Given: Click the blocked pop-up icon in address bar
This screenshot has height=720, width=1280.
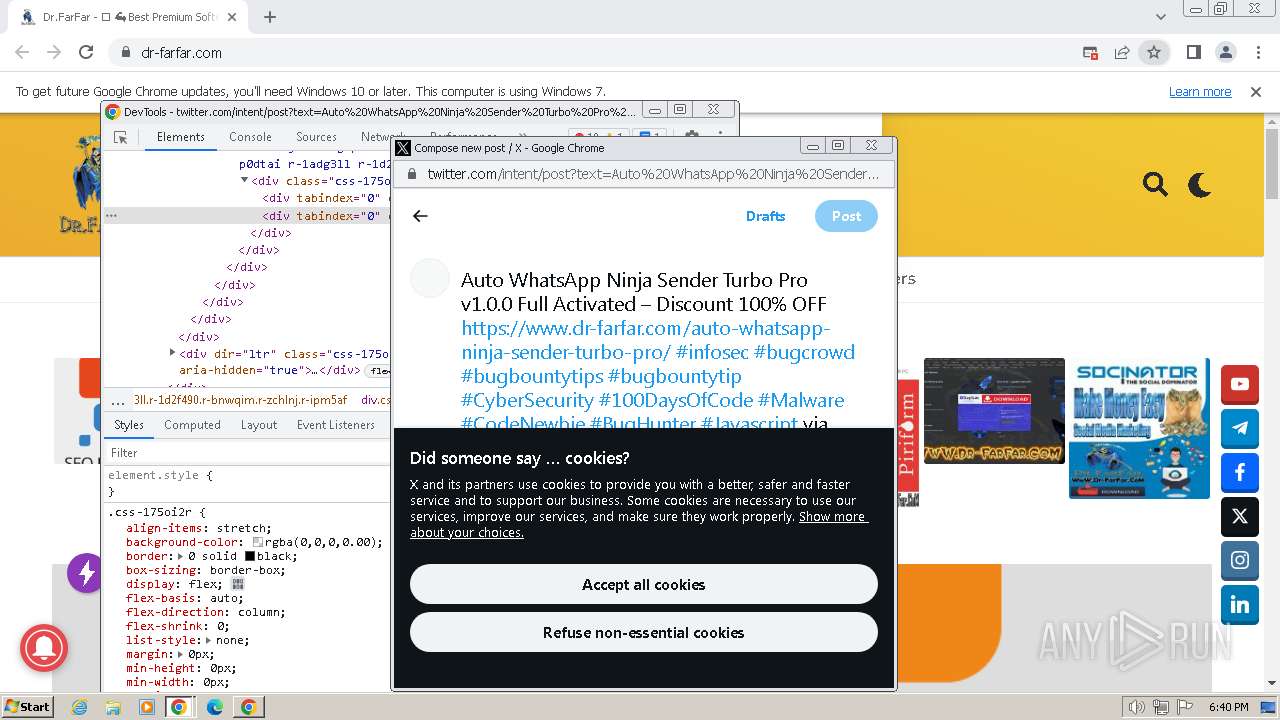Looking at the screenshot, I should pyautogui.click(x=1090, y=52).
